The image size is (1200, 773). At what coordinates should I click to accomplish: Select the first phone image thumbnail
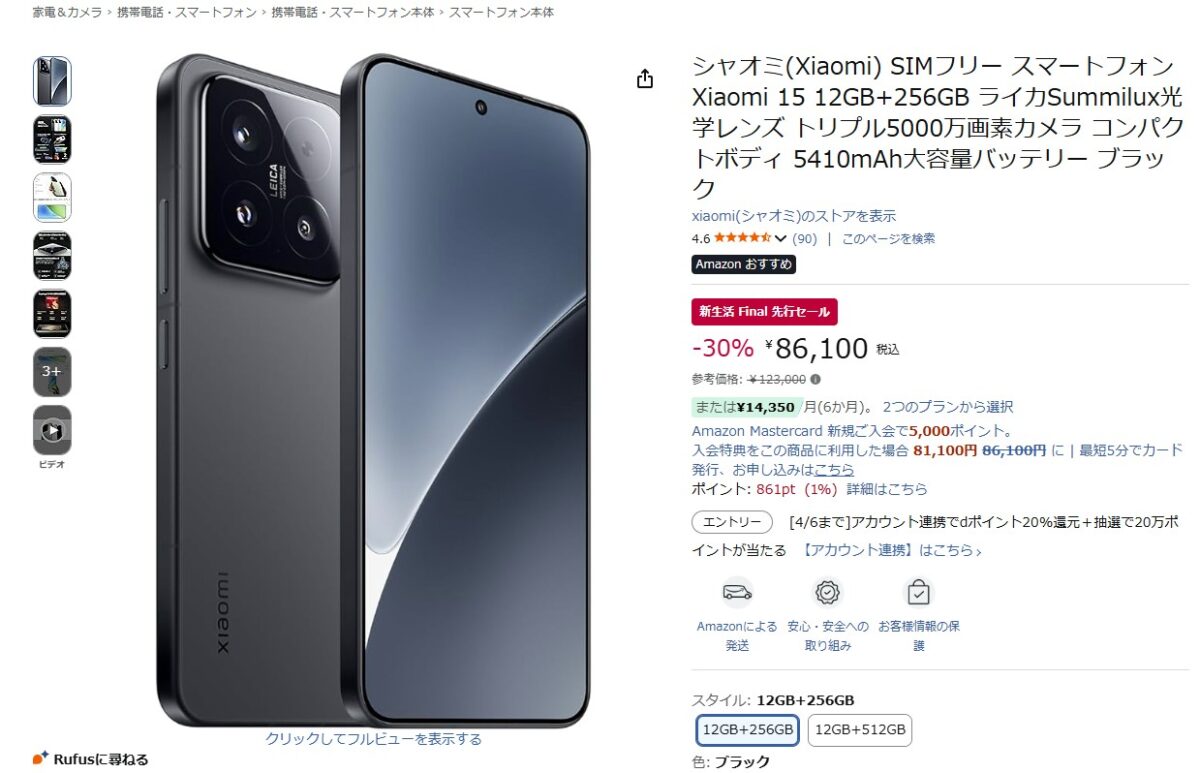click(52, 81)
